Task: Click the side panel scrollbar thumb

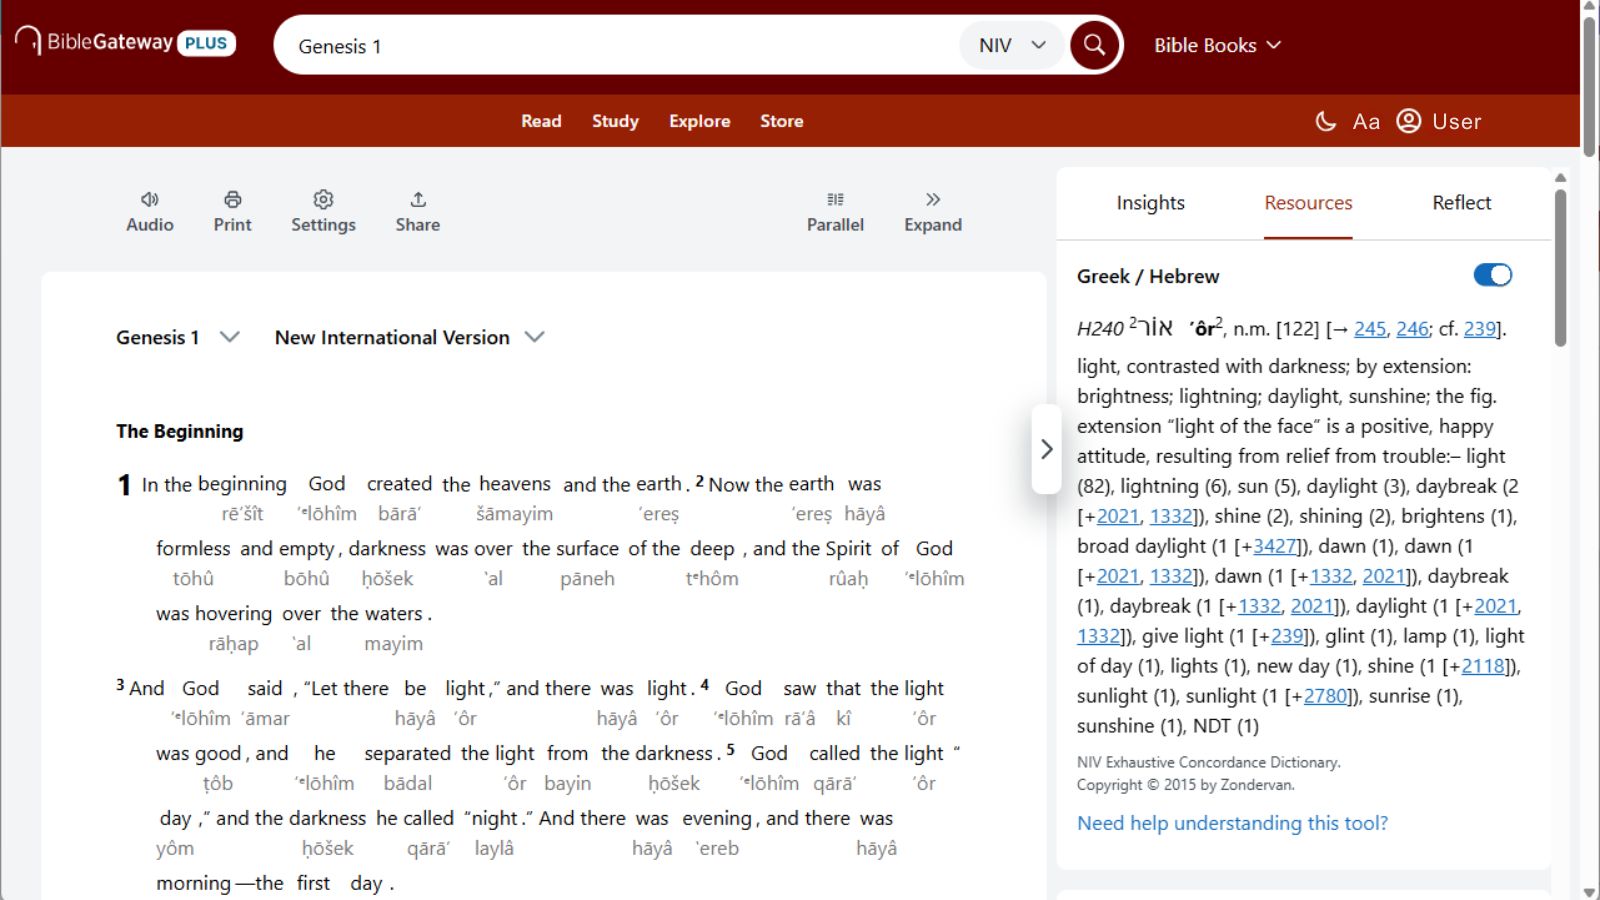Action: pos(1560,268)
